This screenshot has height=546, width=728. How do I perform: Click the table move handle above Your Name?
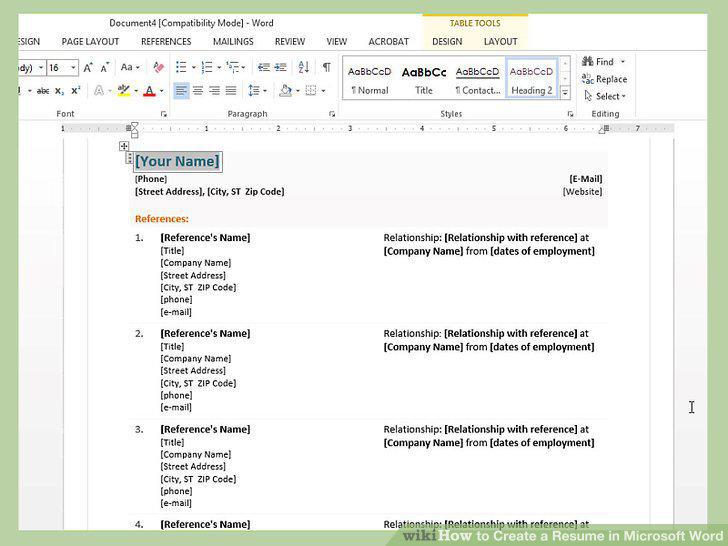[x=124, y=146]
